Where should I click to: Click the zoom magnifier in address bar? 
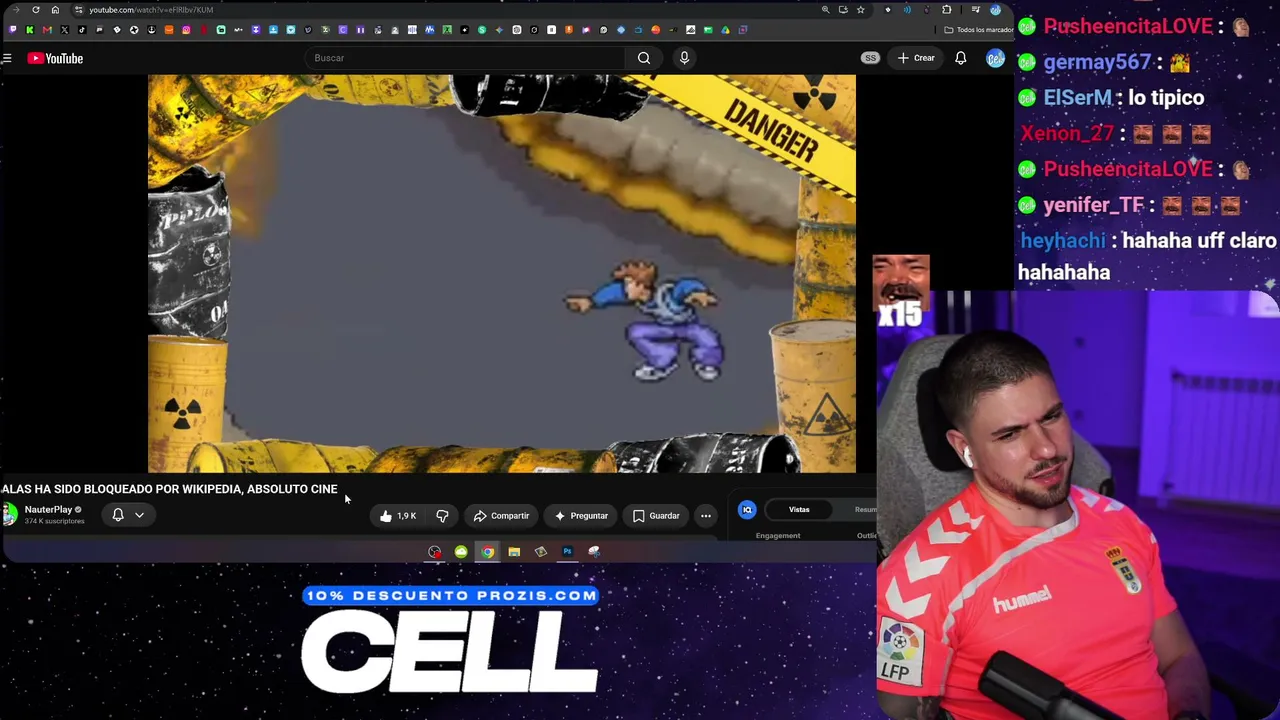[x=825, y=10]
